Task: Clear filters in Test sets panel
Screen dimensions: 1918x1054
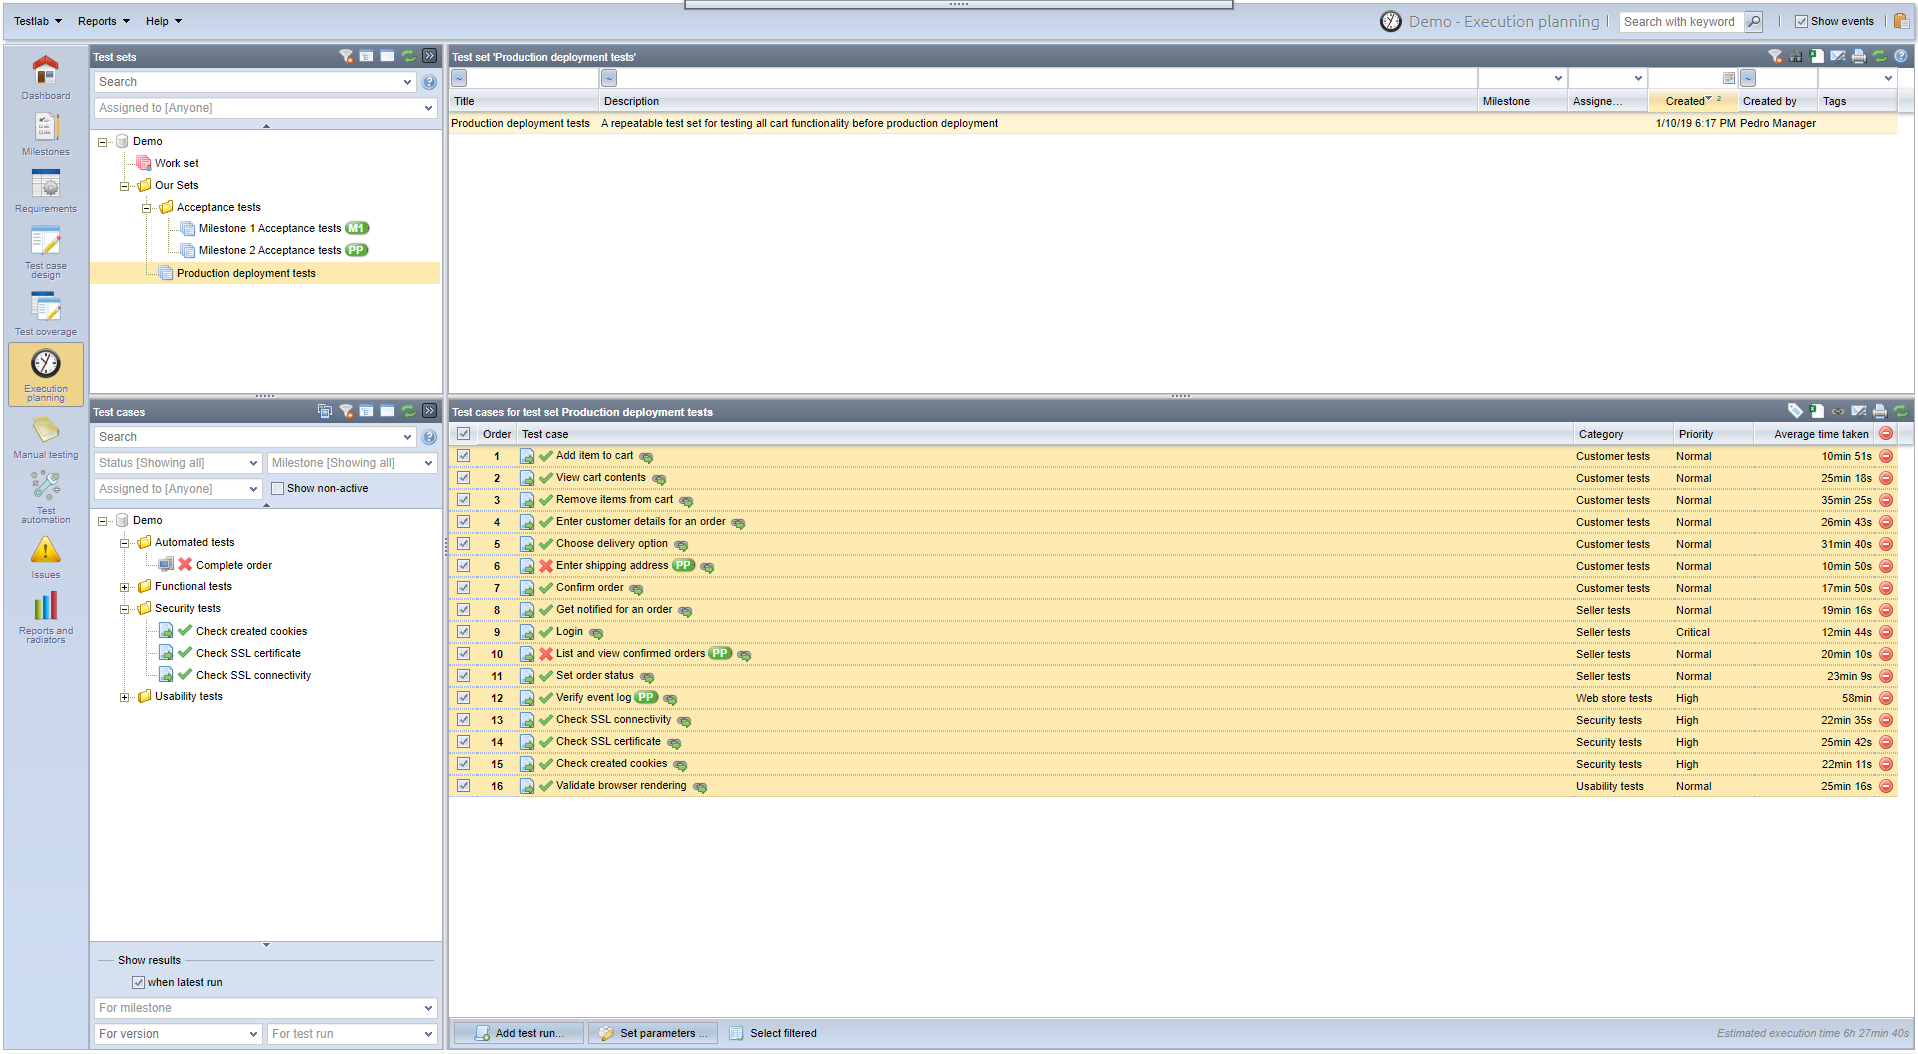Action: point(346,56)
